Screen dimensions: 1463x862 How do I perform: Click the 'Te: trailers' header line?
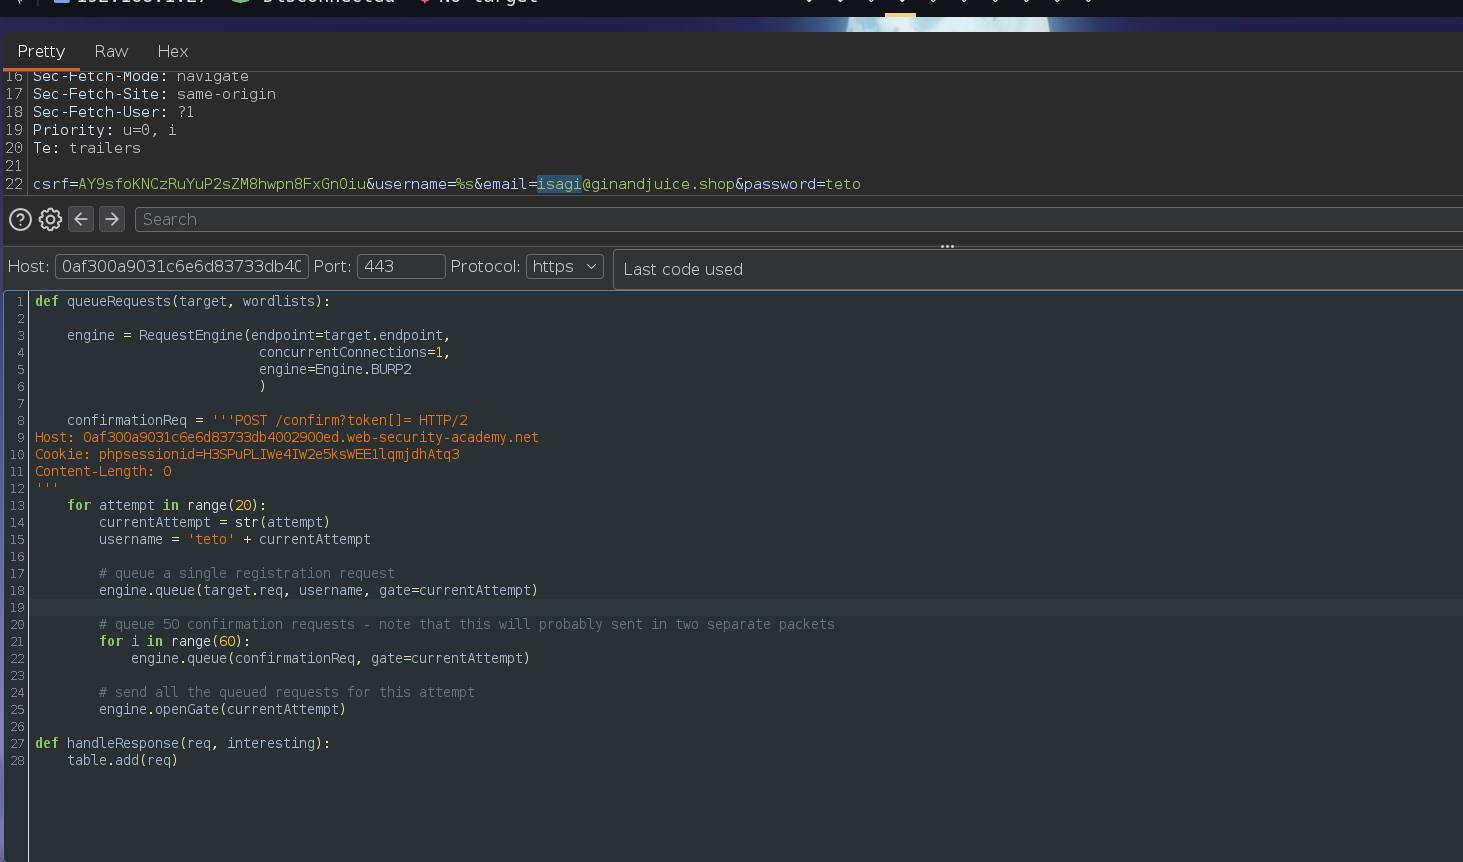(87, 148)
